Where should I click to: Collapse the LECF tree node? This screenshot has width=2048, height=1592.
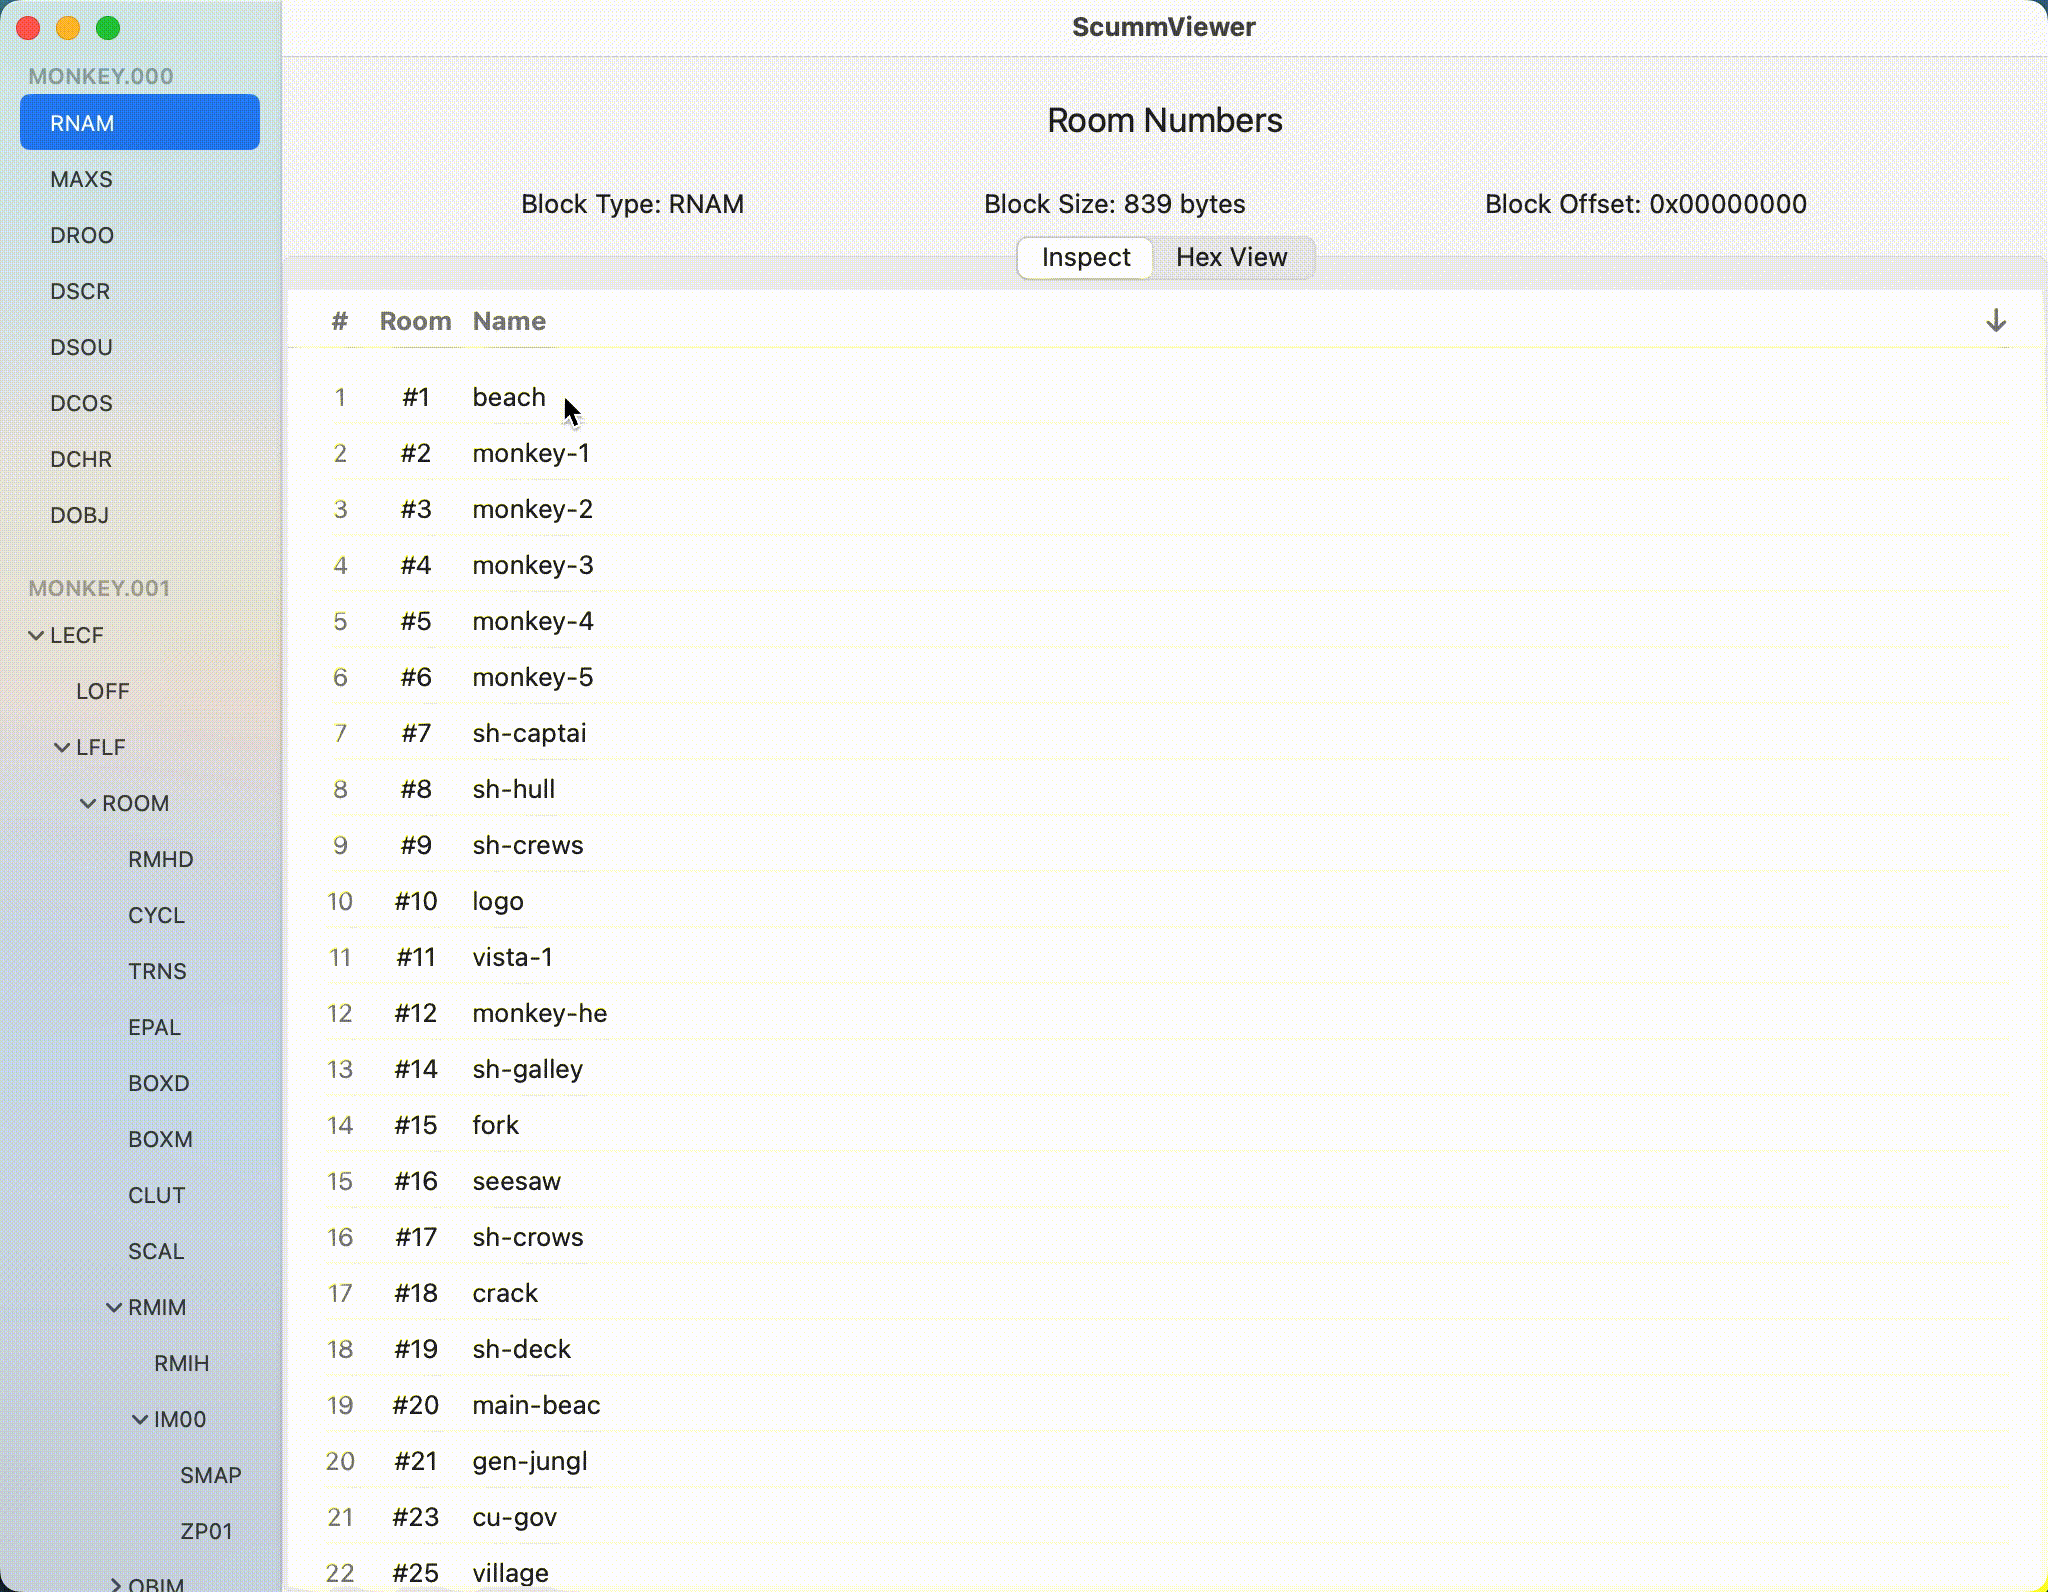(x=36, y=636)
